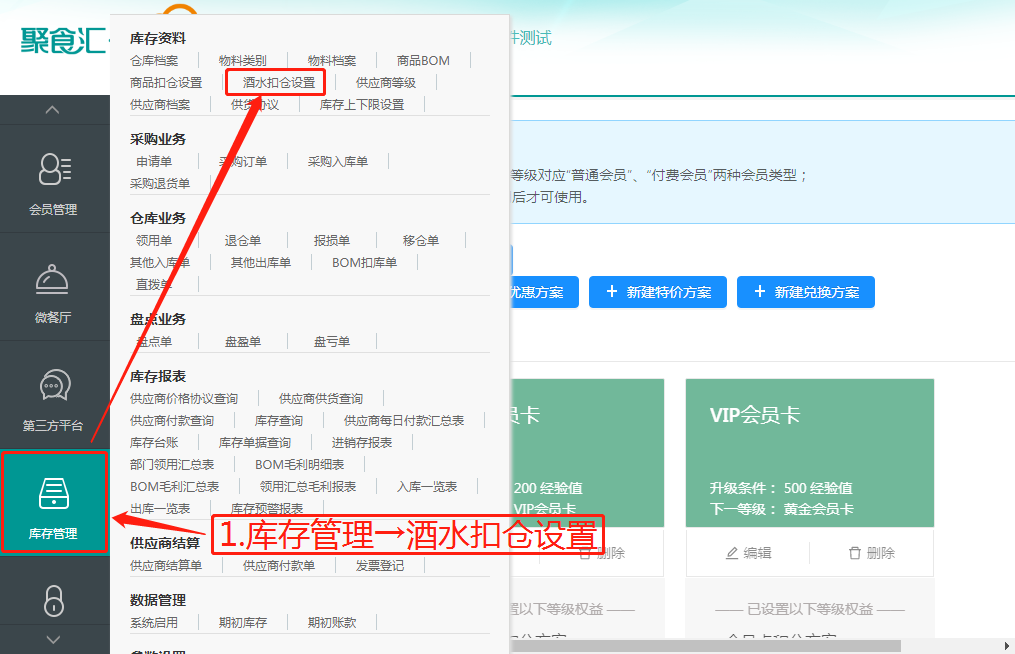Select 库存管理 in the sidebar
The image size is (1015, 654).
coord(54,503)
